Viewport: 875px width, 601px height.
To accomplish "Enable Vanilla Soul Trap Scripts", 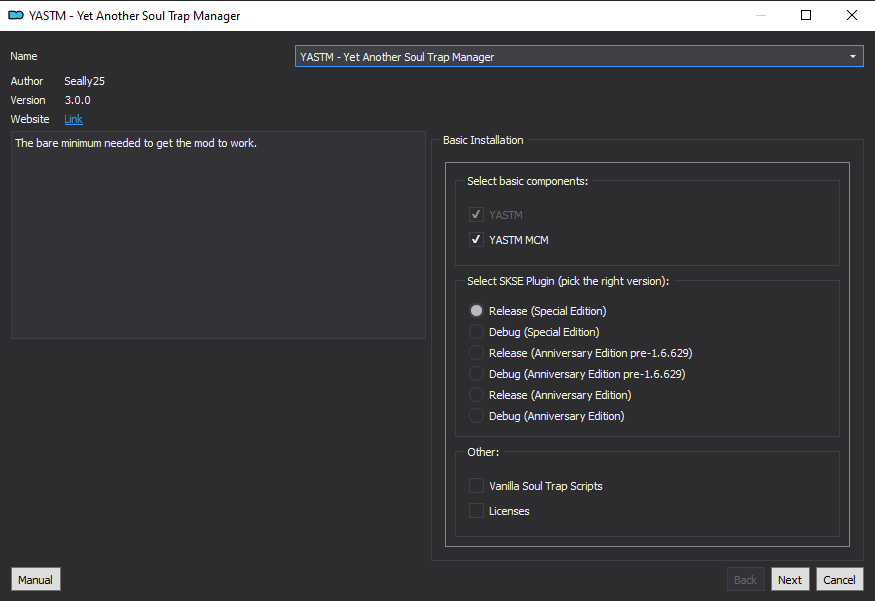I will pyautogui.click(x=476, y=485).
